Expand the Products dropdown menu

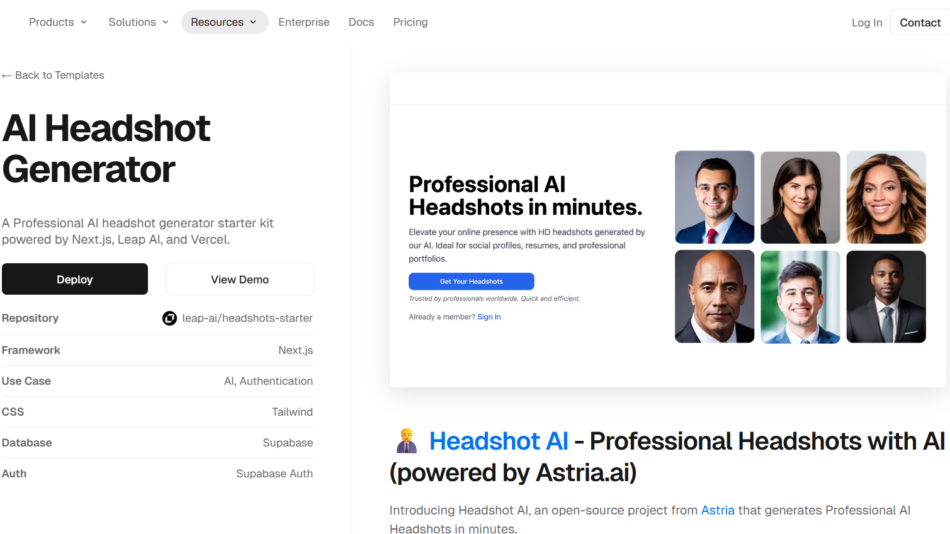click(57, 22)
